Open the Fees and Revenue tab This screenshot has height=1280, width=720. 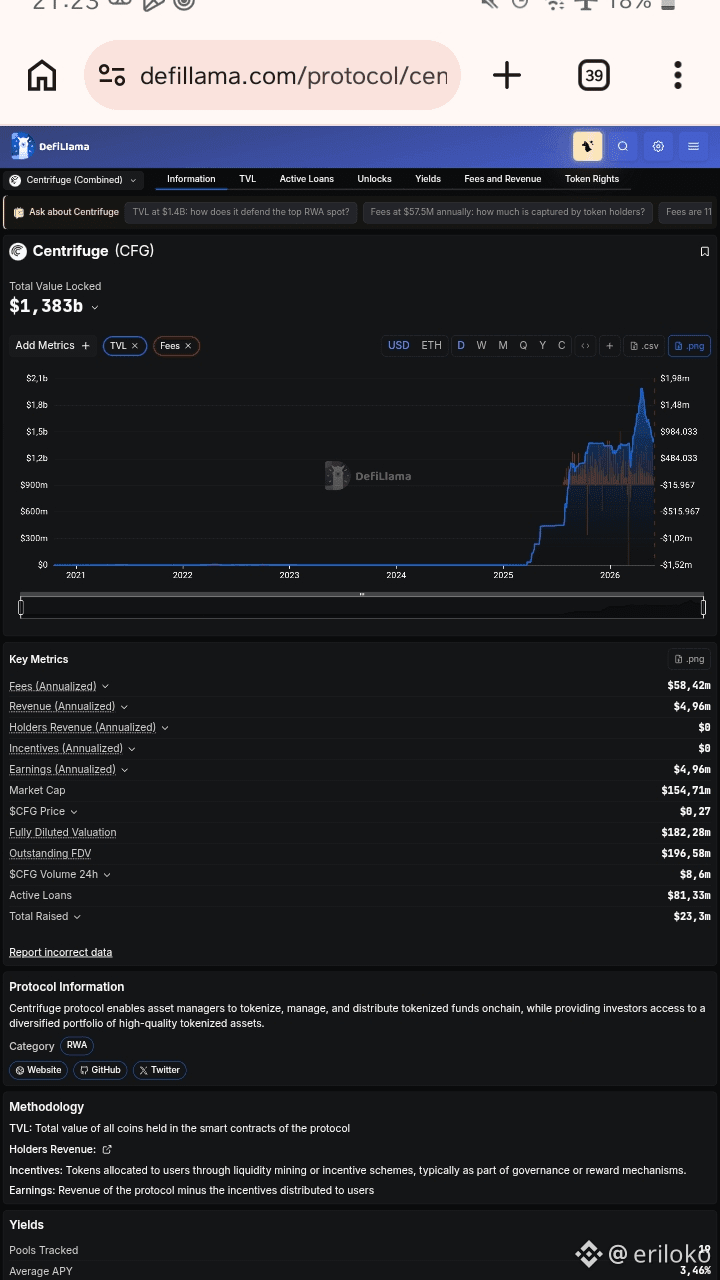(503, 179)
